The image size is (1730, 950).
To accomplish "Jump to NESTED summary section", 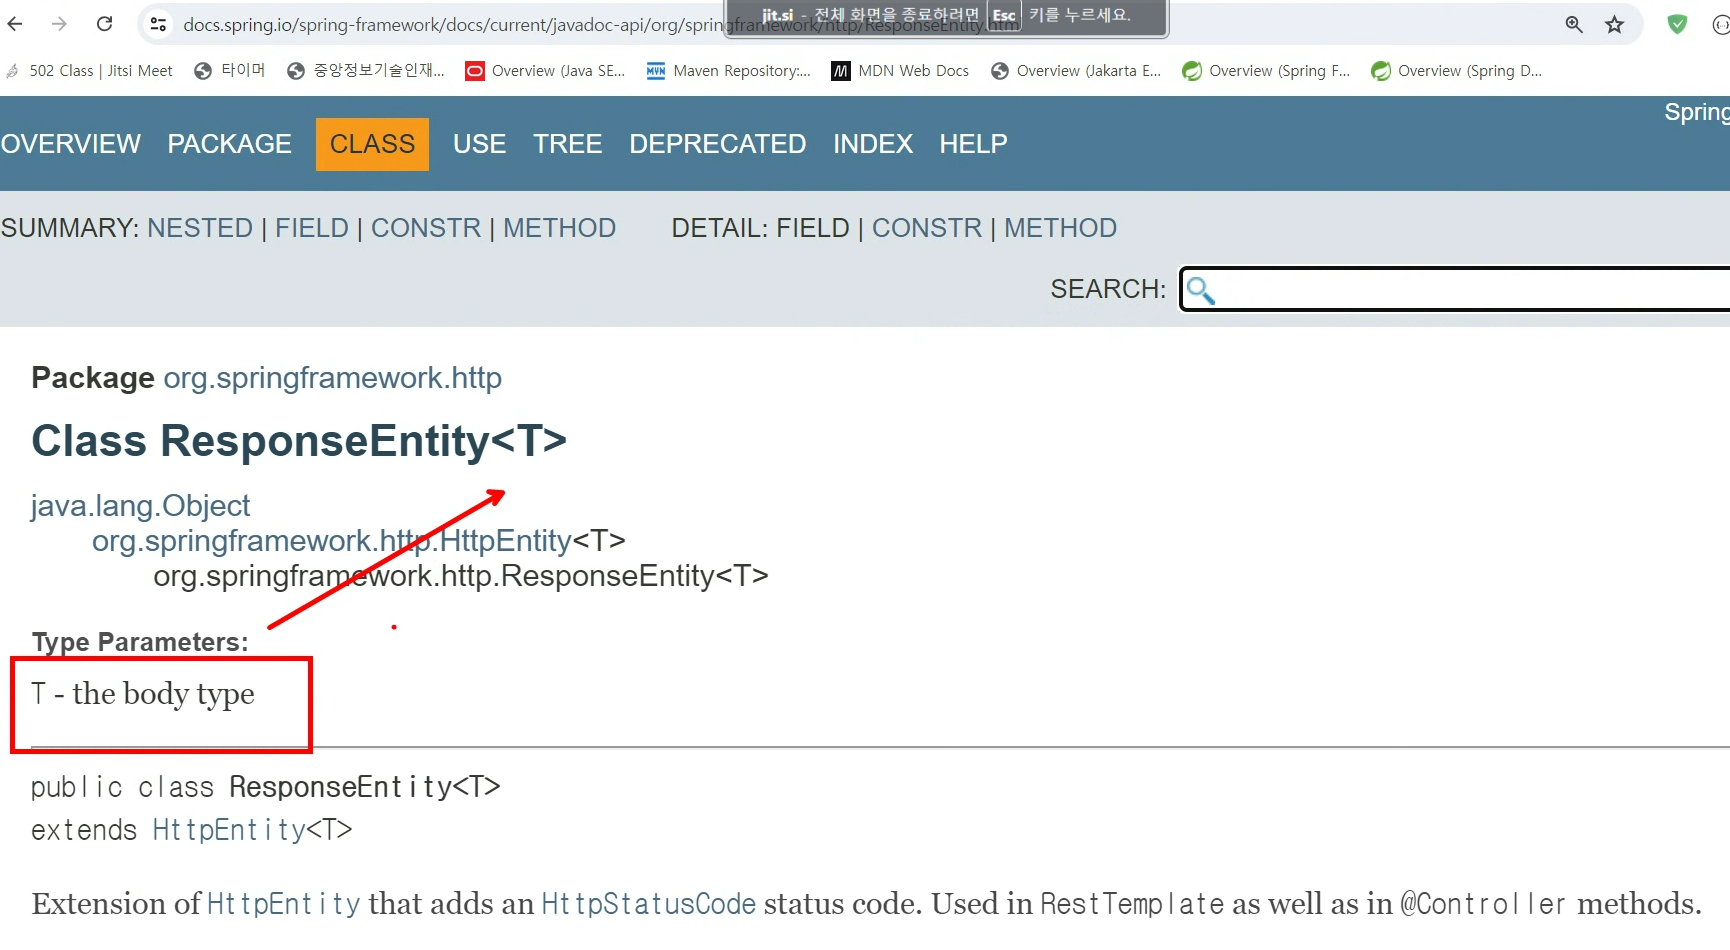I will coord(200,228).
